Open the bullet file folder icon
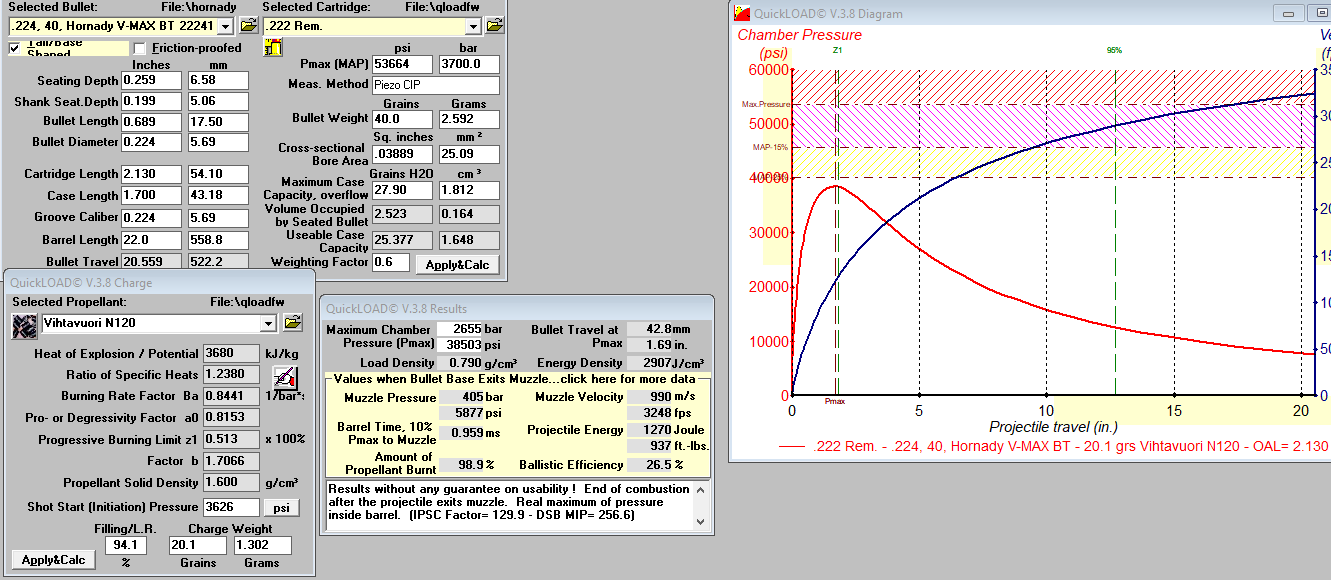Image resolution: width=1331 pixels, height=580 pixels. (x=248, y=25)
